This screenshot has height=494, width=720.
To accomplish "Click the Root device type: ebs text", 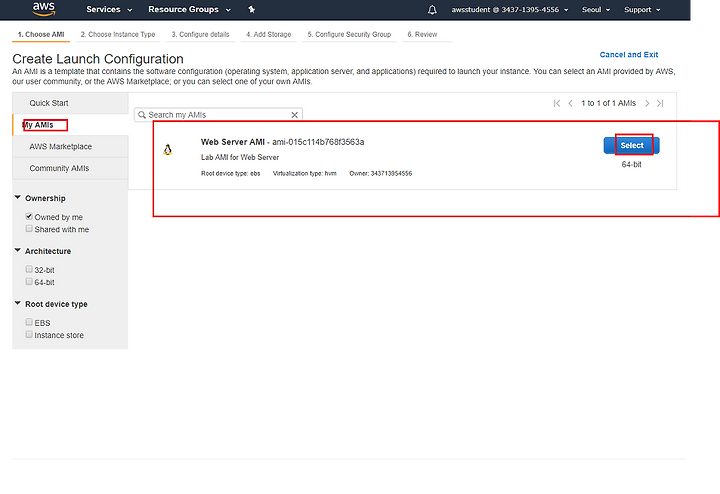I will (x=231, y=174).
